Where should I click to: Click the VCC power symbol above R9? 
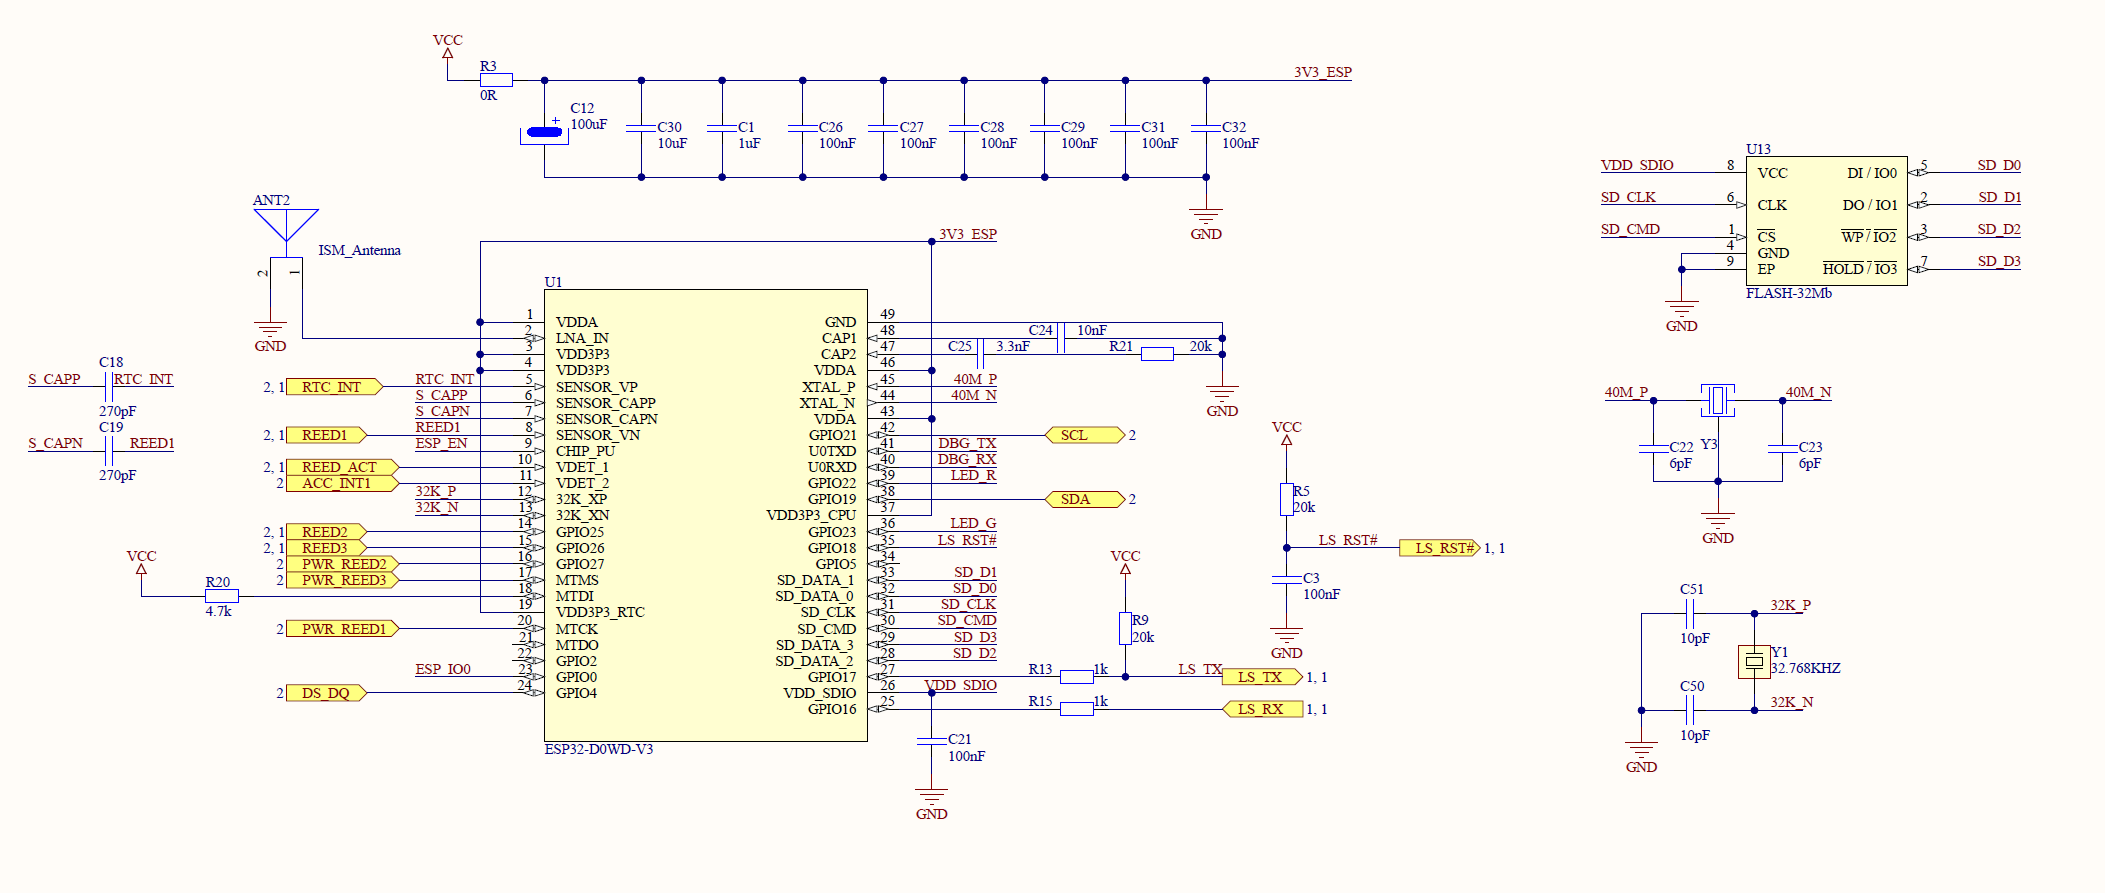pos(1125,561)
